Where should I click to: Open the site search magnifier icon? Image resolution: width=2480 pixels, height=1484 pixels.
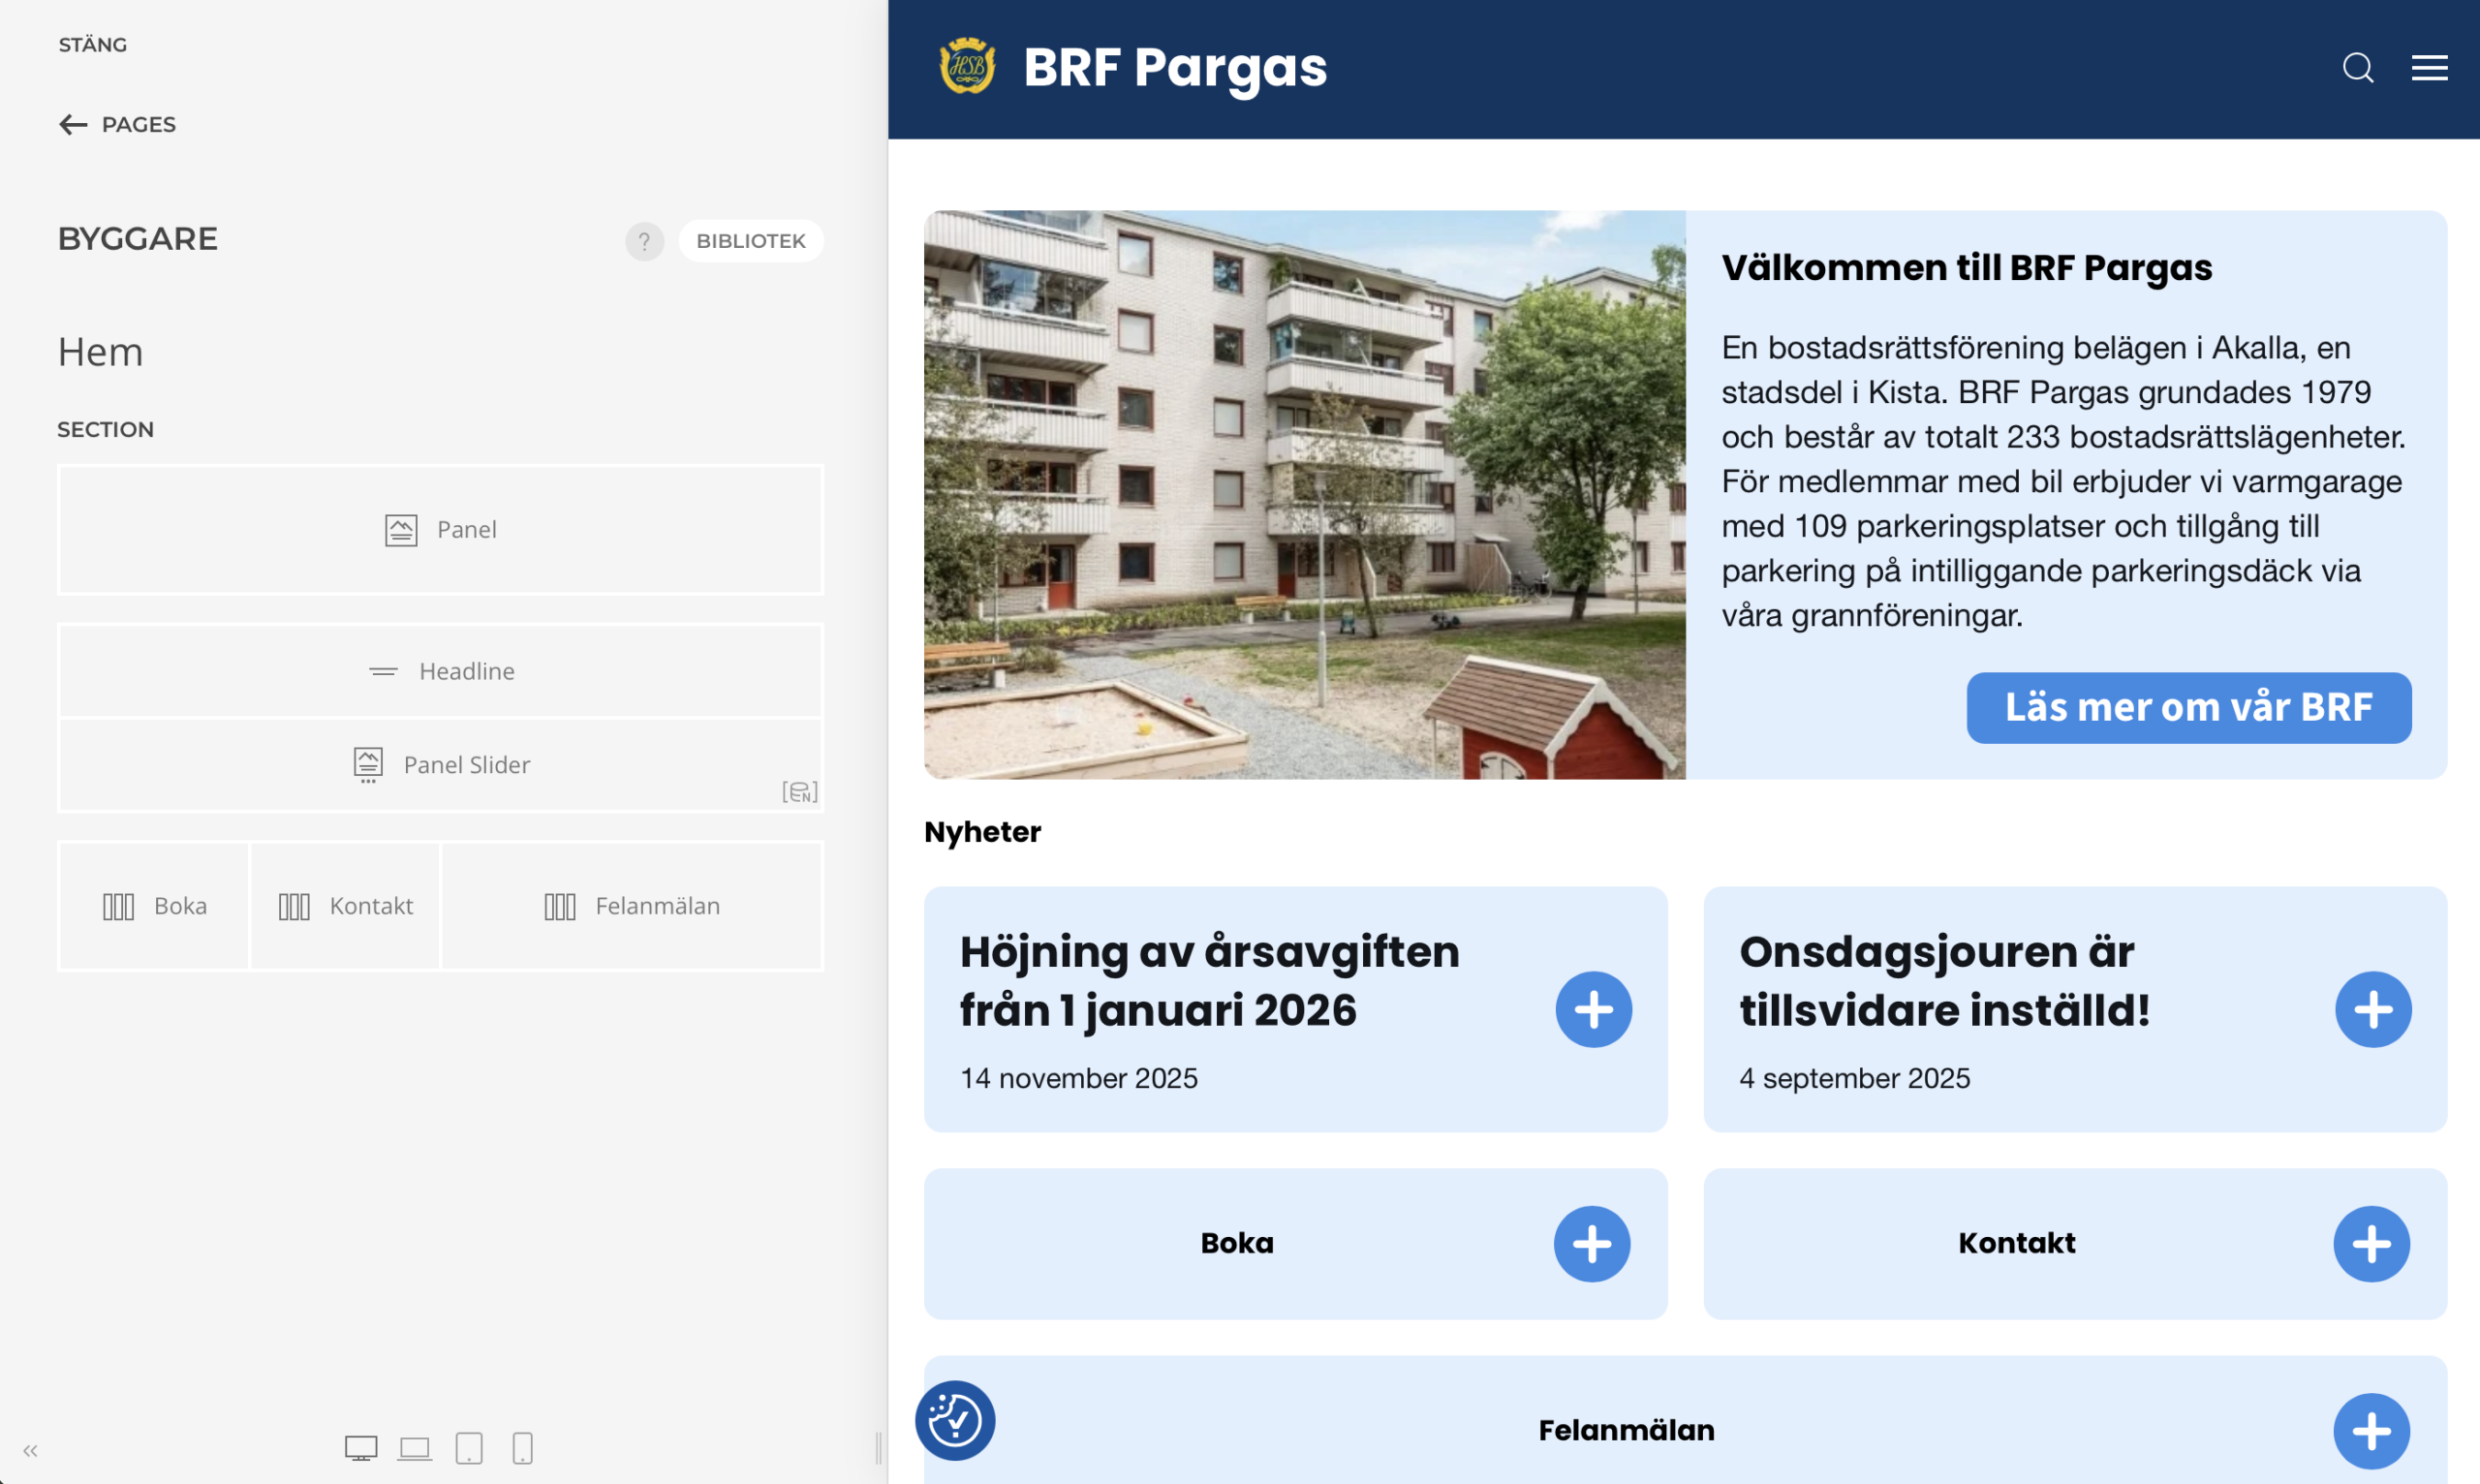[x=2358, y=68]
